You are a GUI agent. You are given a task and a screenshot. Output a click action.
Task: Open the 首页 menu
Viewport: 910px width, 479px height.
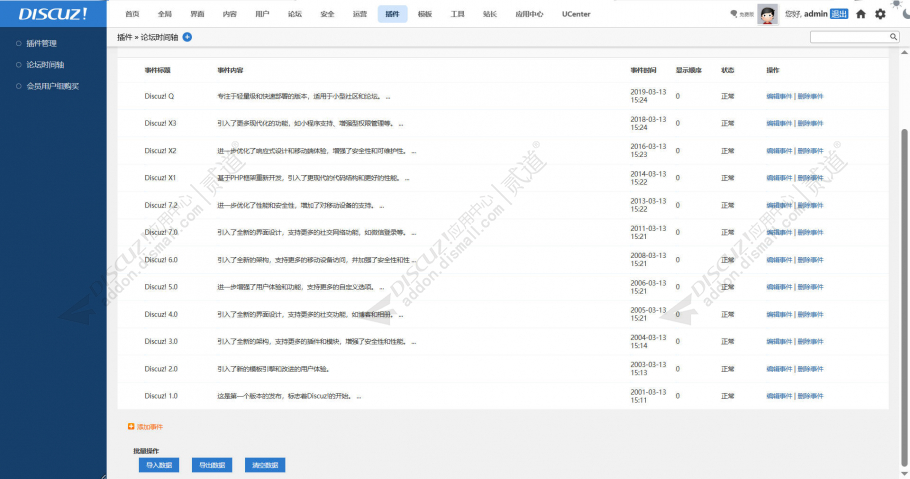(132, 14)
